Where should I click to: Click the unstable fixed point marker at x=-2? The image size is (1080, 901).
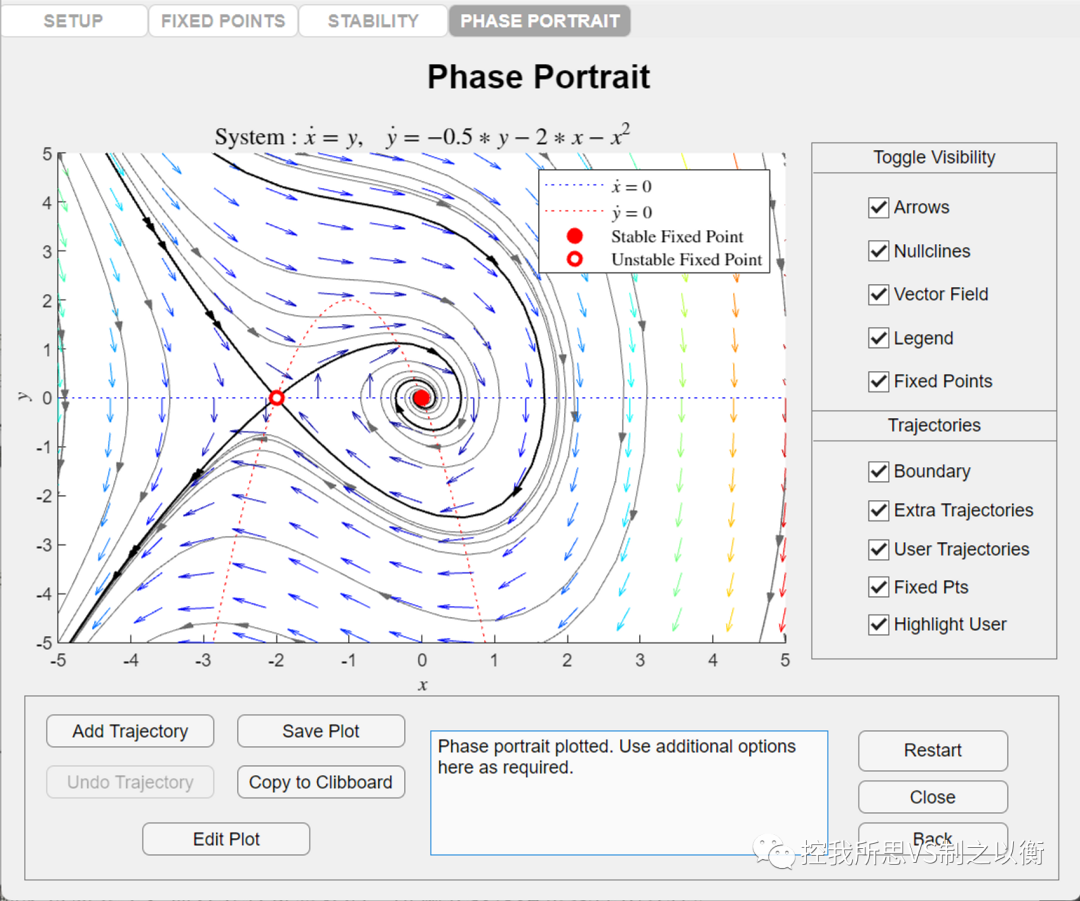[x=276, y=397]
